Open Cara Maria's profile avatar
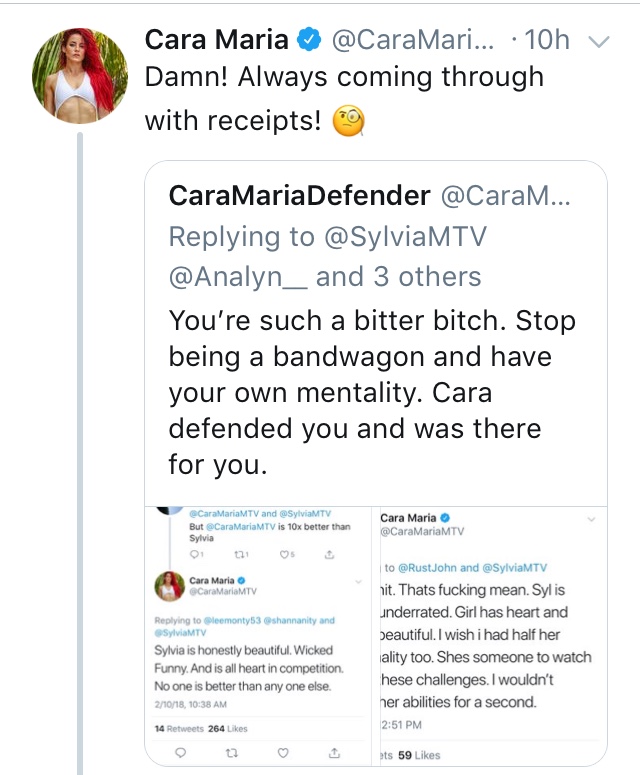The image size is (640, 775). (80, 76)
